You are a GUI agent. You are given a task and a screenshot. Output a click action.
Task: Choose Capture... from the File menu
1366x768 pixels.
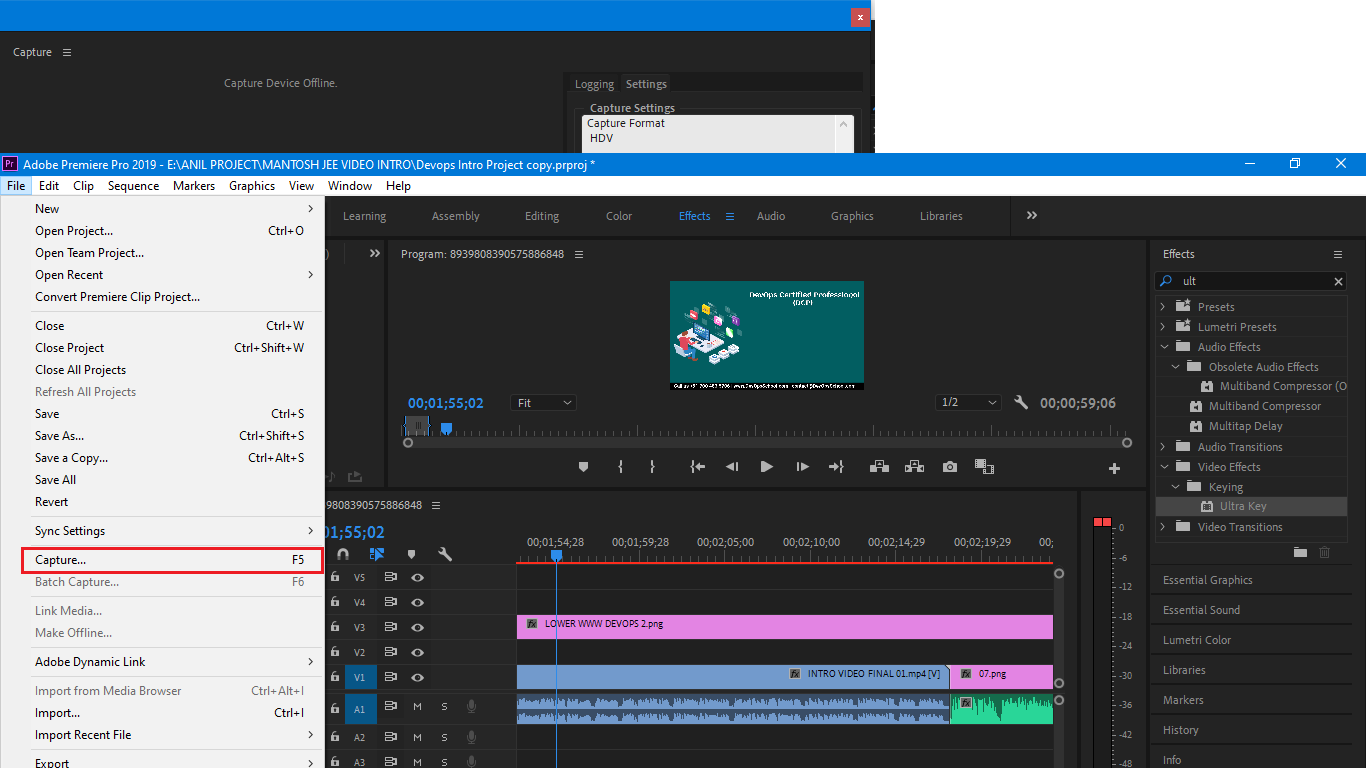tap(173, 560)
